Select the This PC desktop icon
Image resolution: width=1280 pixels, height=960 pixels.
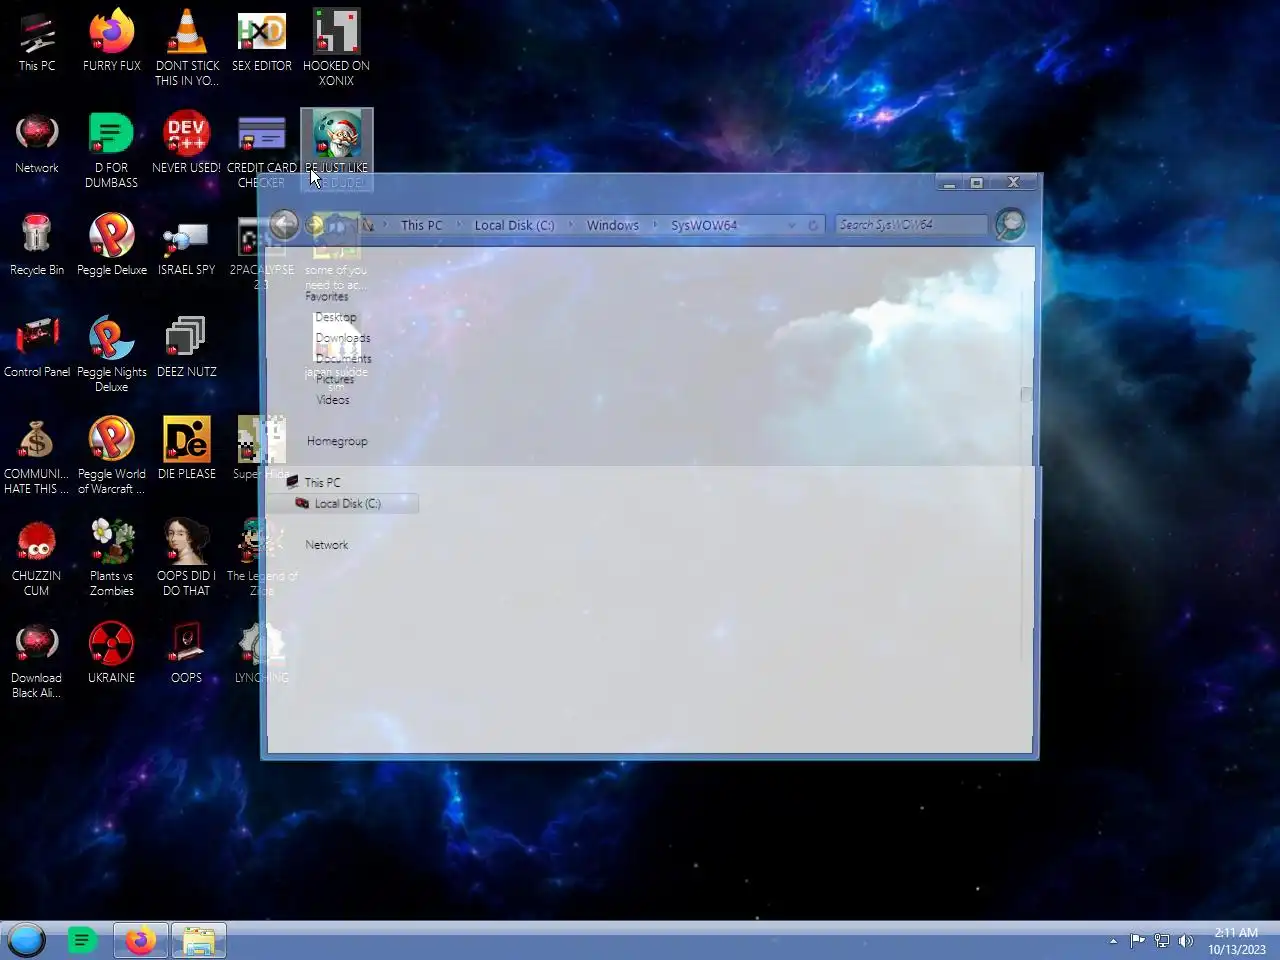point(37,40)
